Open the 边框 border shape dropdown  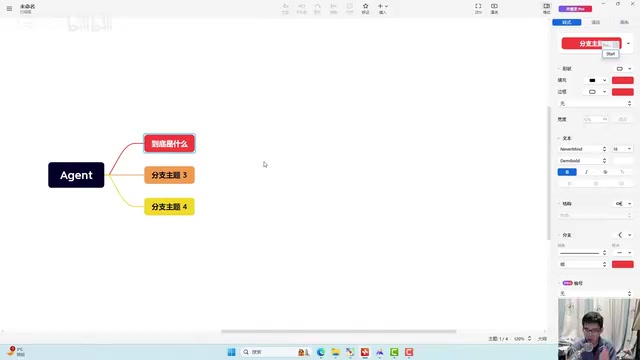coord(597,92)
